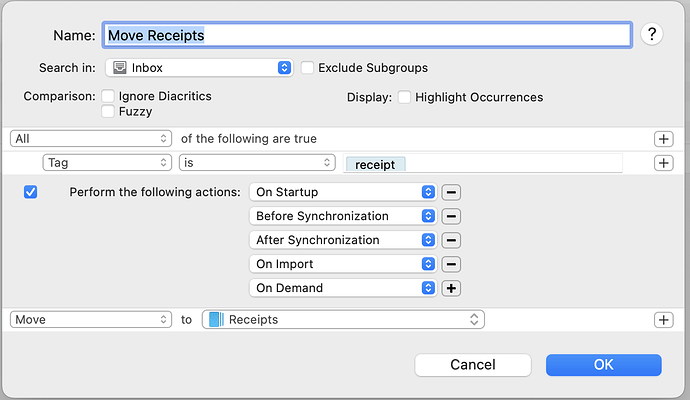The image size is (690, 400).
Task: Open the All conditions popup
Action: click(91, 139)
